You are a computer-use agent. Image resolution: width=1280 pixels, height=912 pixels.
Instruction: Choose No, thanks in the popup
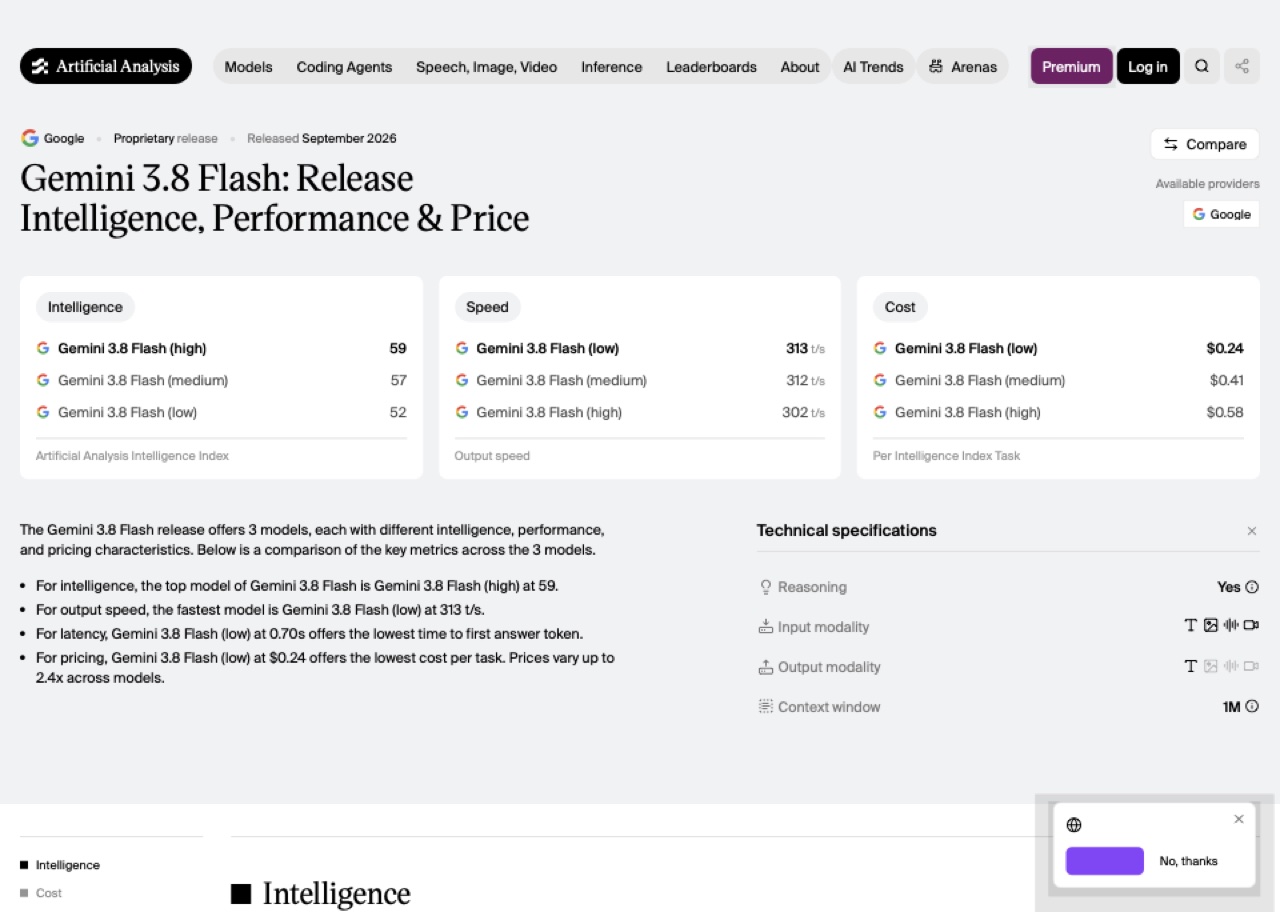[1189, 861]
